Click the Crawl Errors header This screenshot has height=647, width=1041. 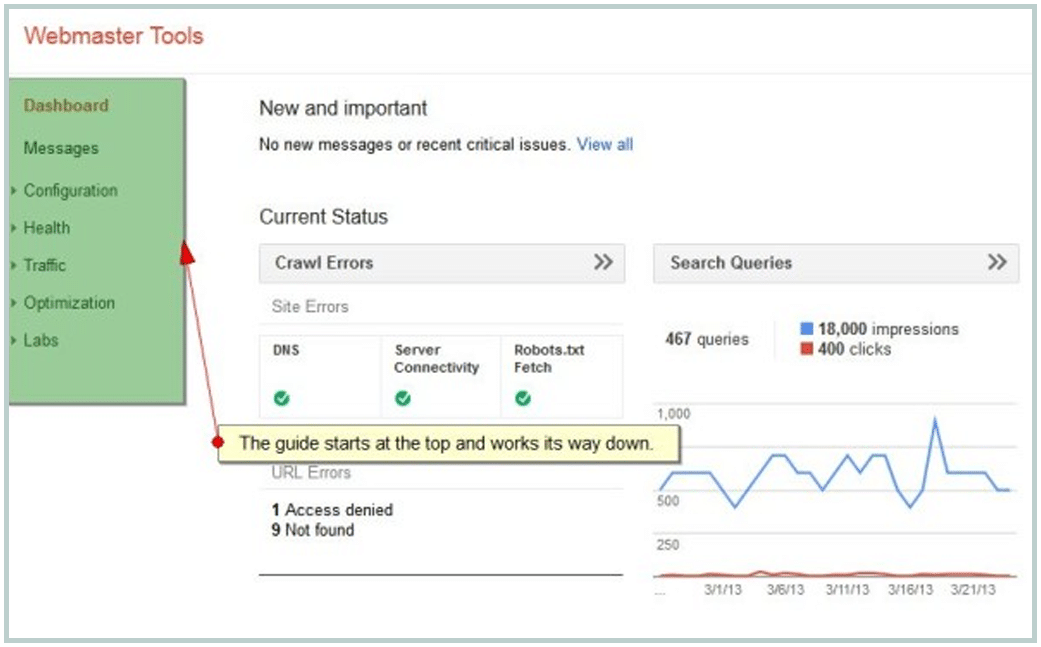(x=441, y=263)
